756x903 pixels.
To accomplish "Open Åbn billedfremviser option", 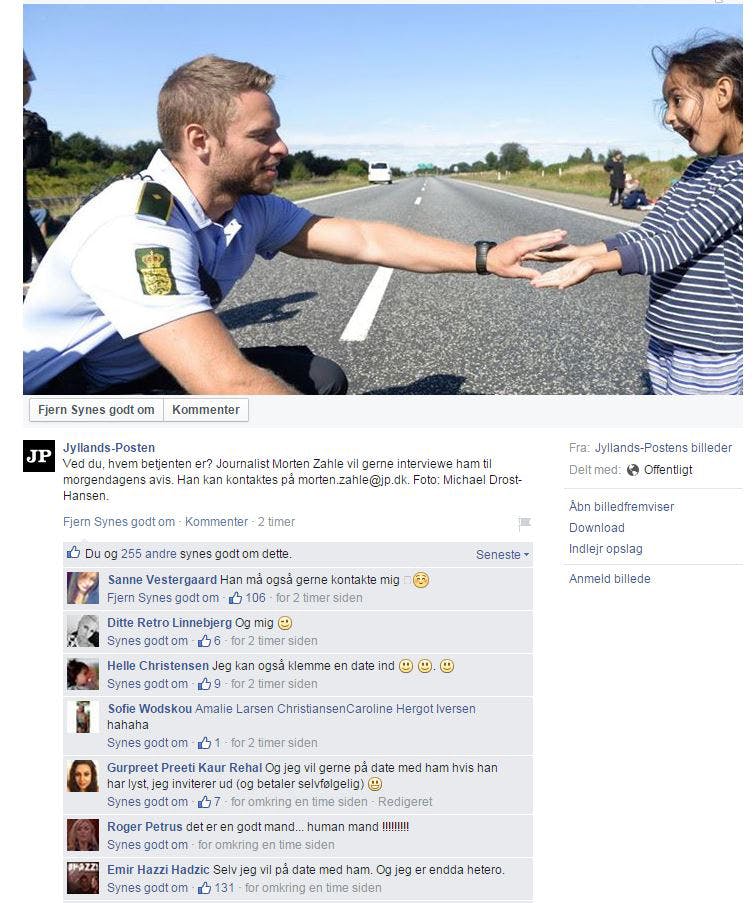I will [x=621, y=507].
